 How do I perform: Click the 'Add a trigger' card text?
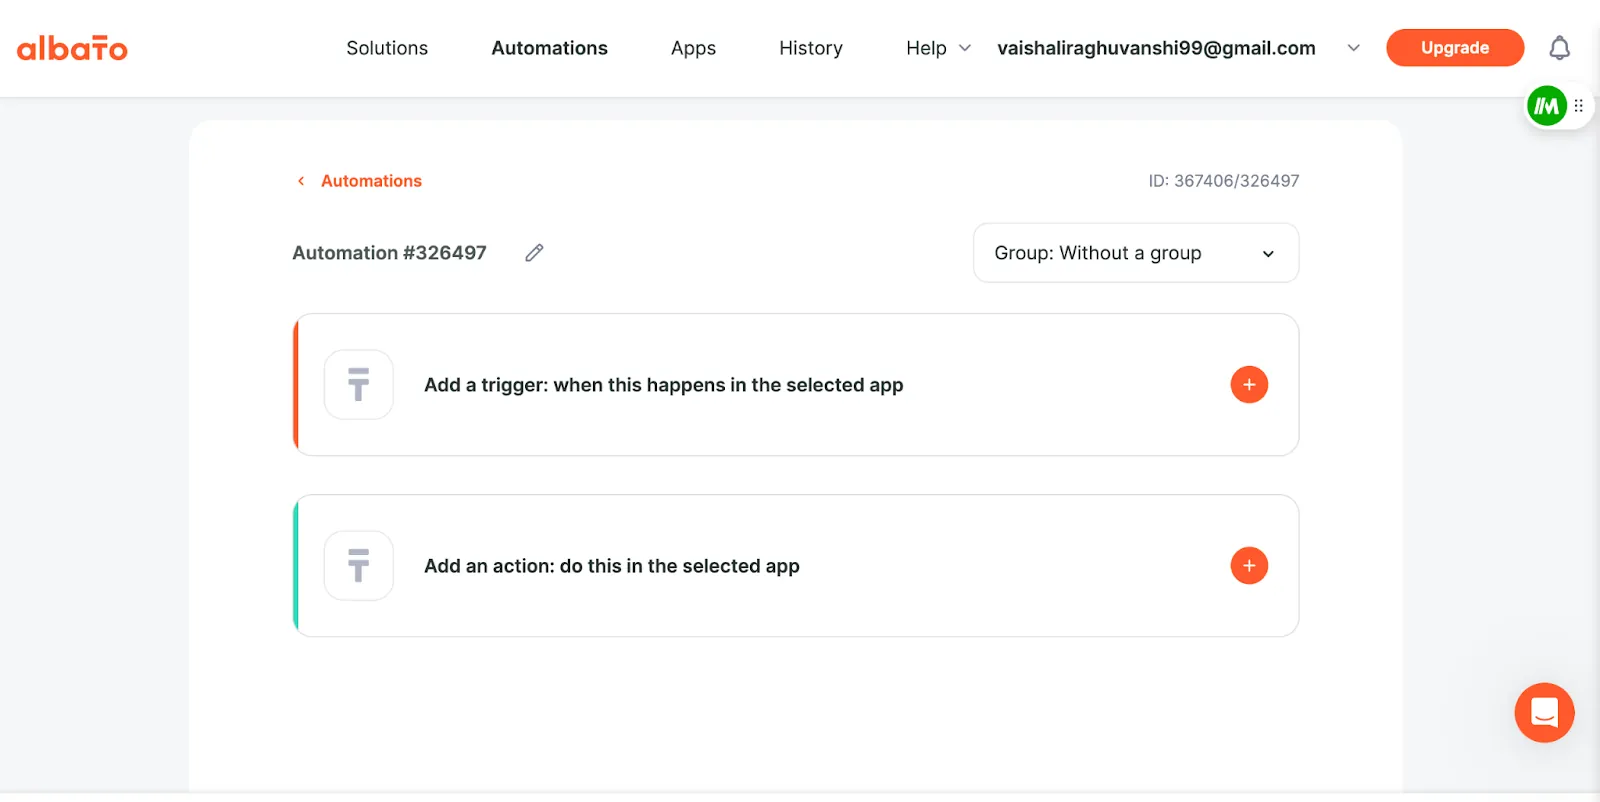tap(664, 385)
